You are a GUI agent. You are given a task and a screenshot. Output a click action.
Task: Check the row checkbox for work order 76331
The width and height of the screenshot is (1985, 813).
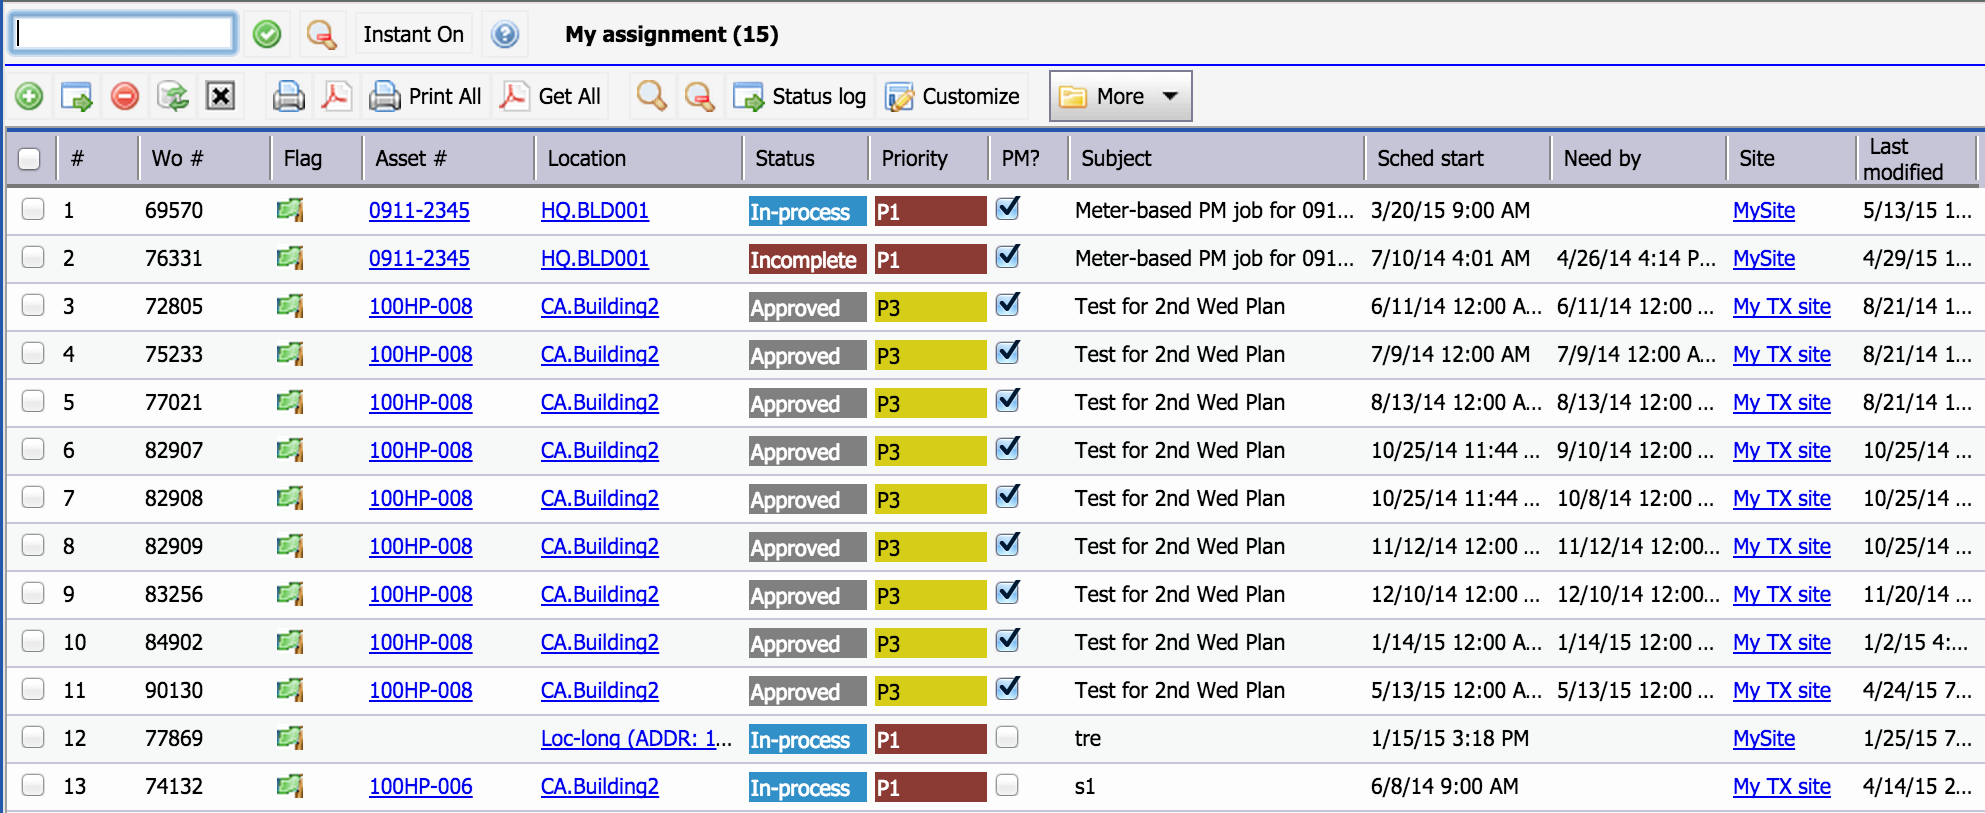coord(33,257)
